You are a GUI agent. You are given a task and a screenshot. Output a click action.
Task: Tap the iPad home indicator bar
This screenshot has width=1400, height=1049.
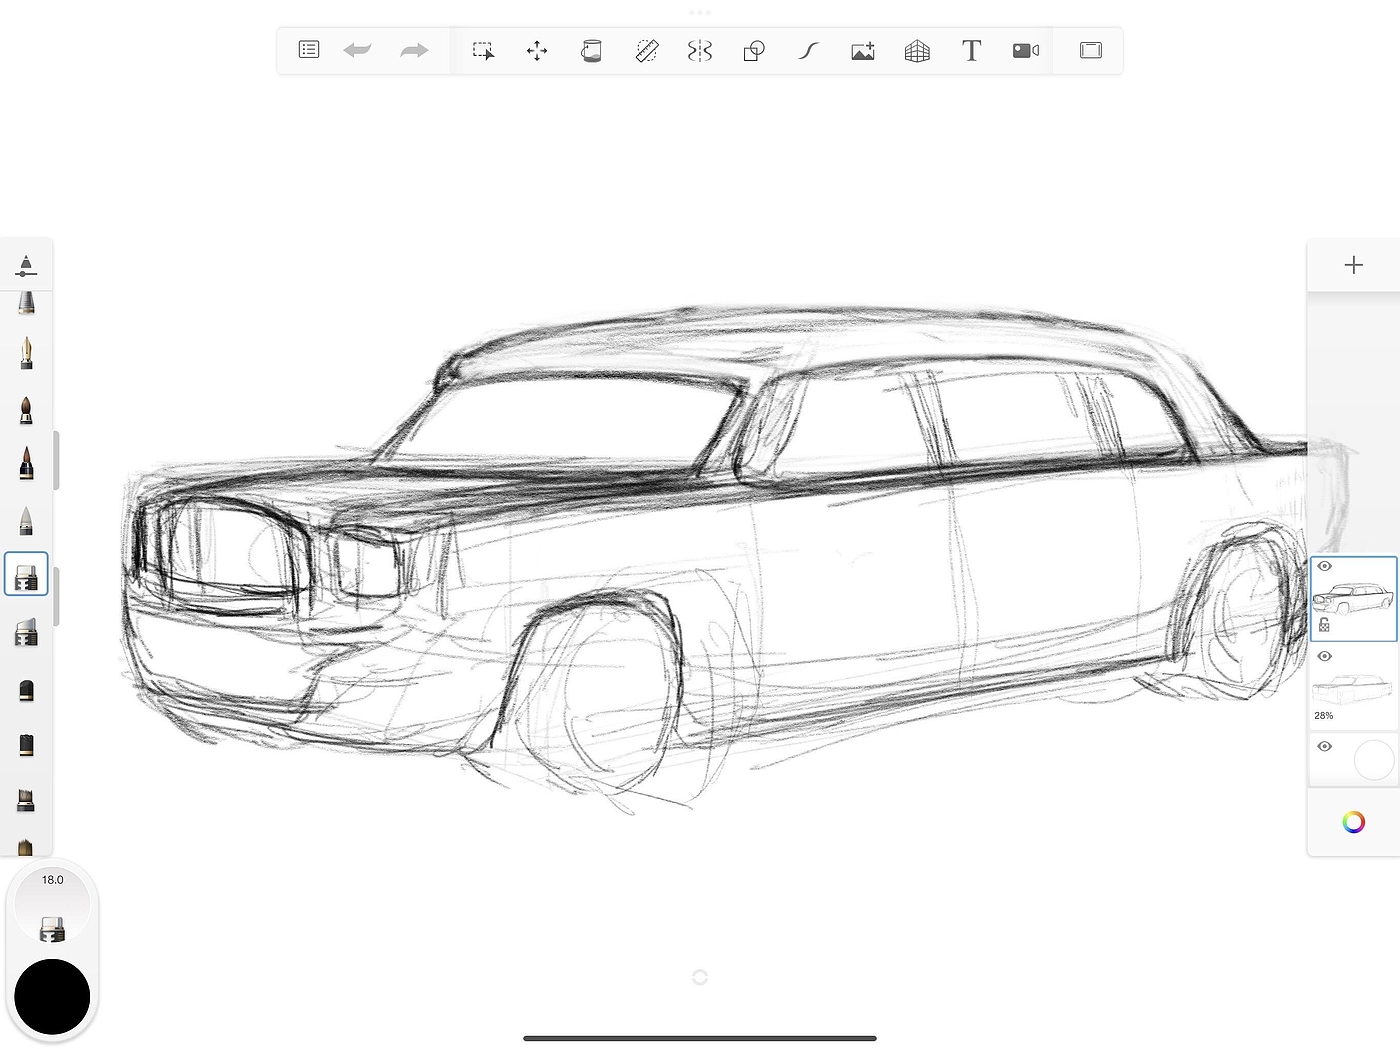click(x=700, y=1038)
